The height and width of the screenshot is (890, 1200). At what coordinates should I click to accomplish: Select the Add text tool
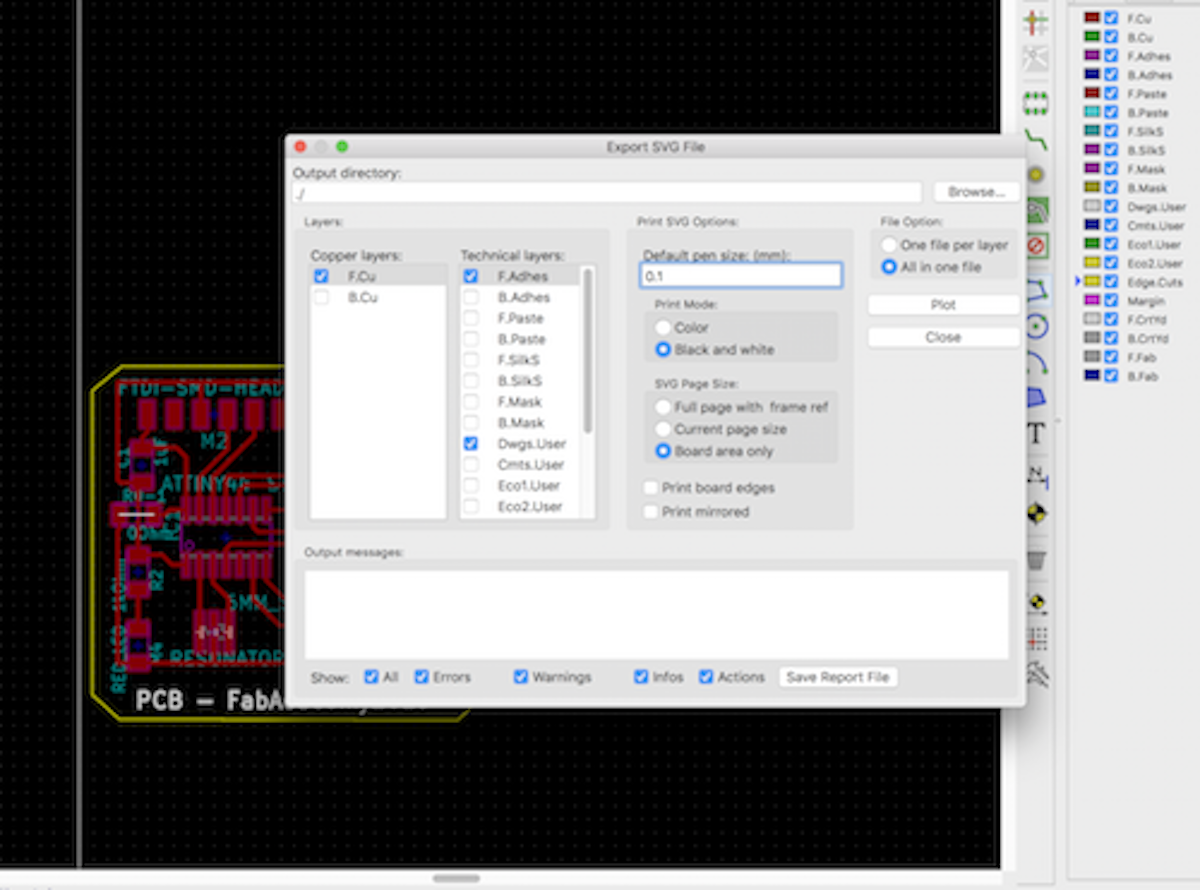pos(1036,434)
